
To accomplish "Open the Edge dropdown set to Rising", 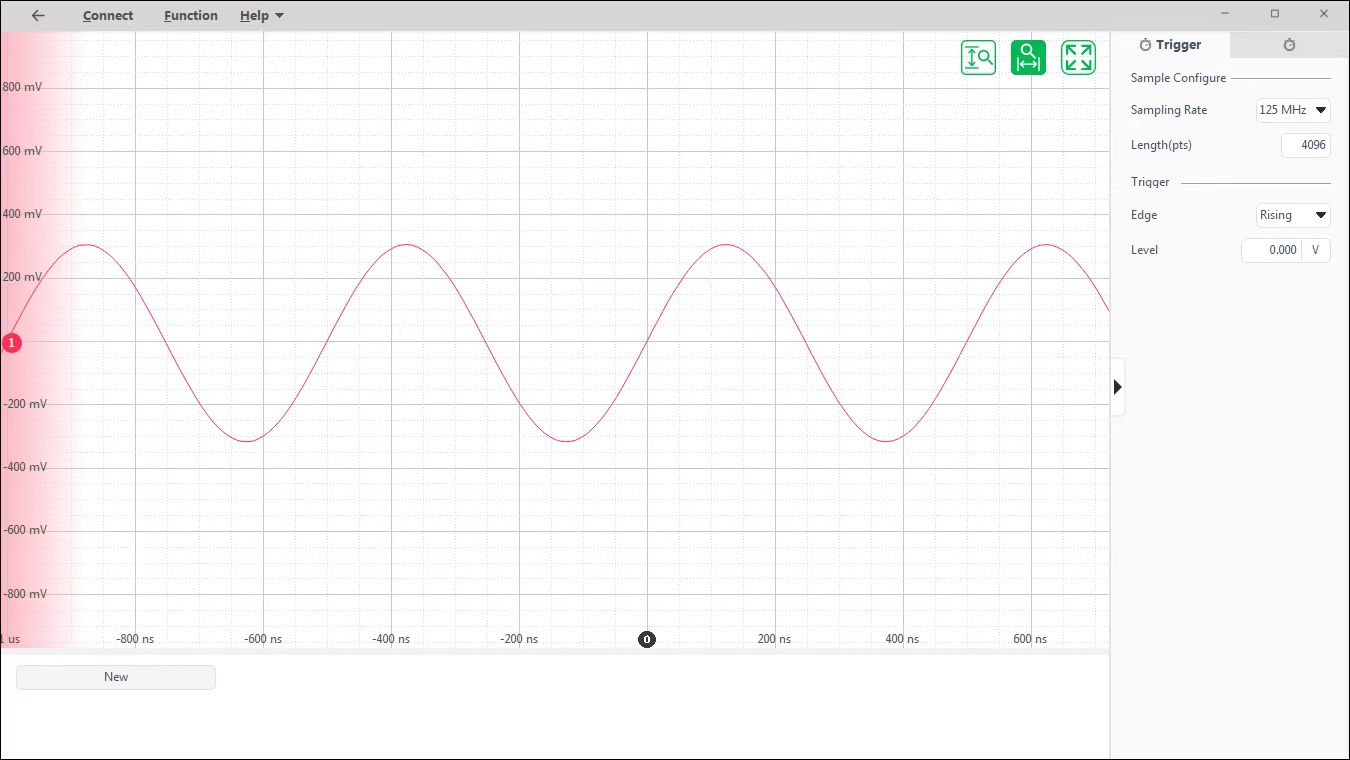I will (x=1293, y=215).
